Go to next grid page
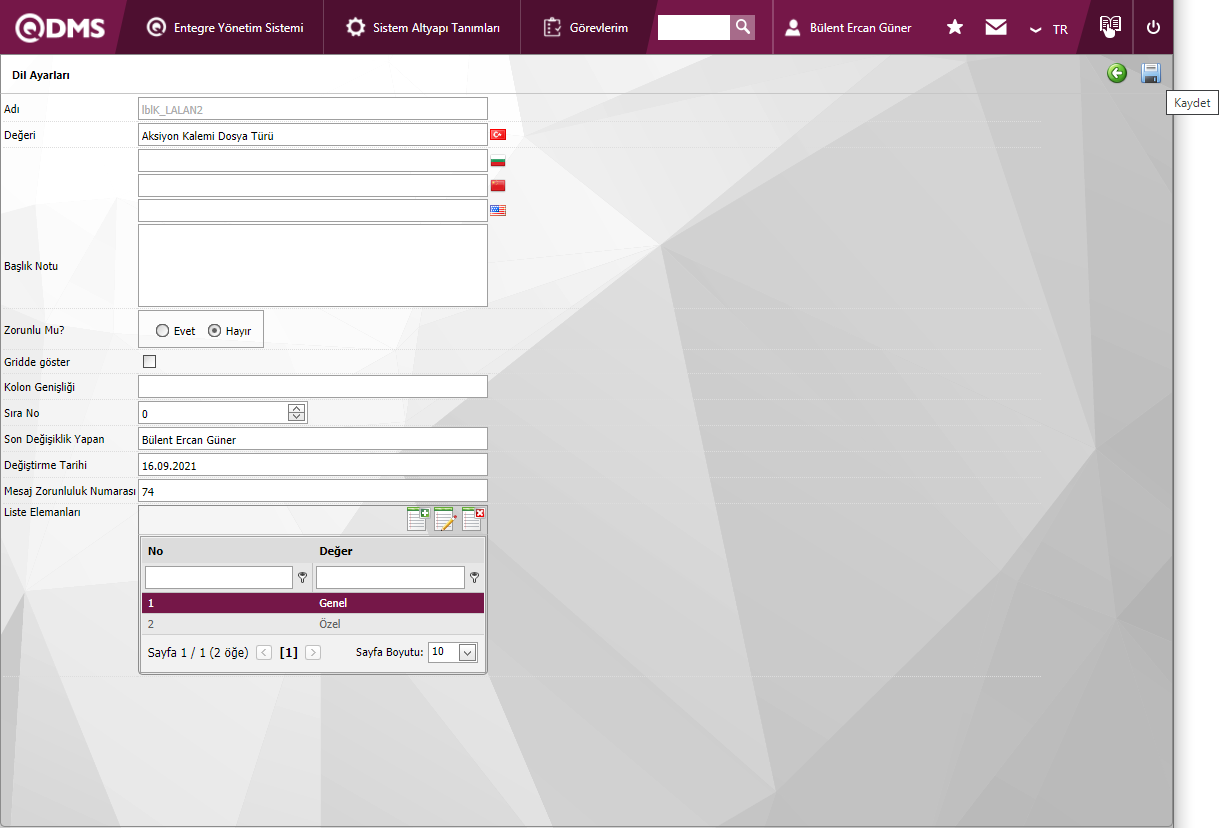 tap(313, 652)
